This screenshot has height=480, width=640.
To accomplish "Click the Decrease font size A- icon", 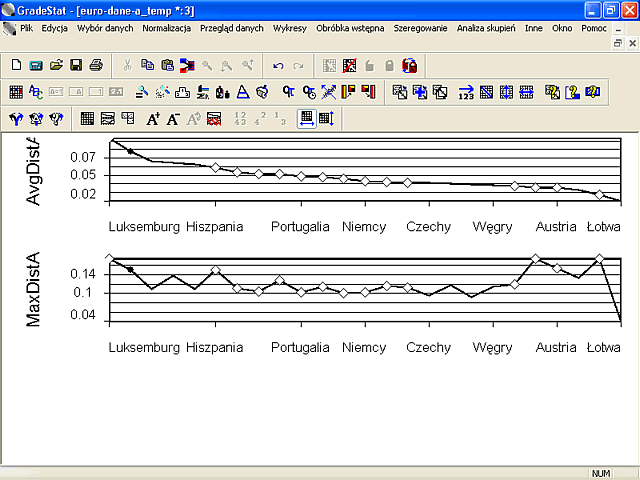I will tap(173, 119).
